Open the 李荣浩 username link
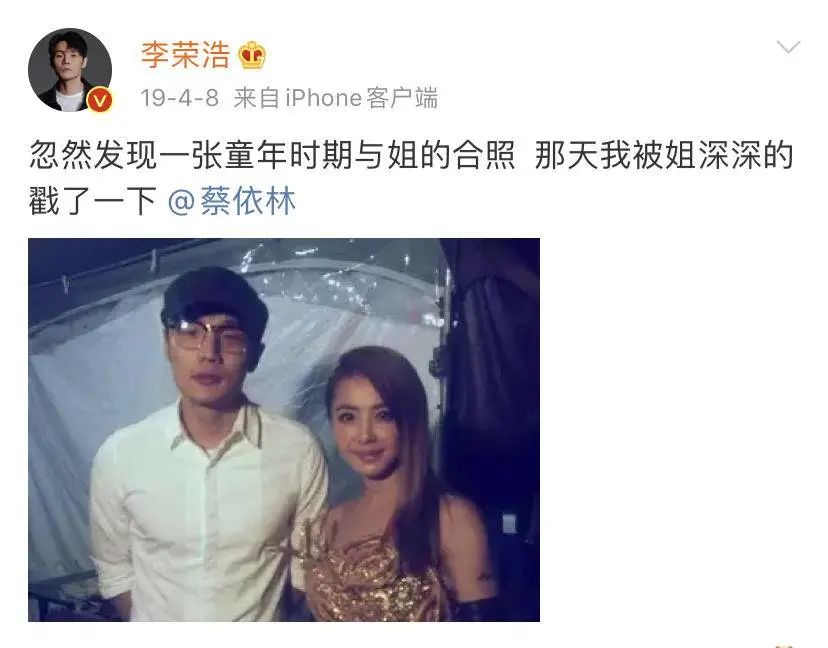The image size is (828, 648). [185, 55]
